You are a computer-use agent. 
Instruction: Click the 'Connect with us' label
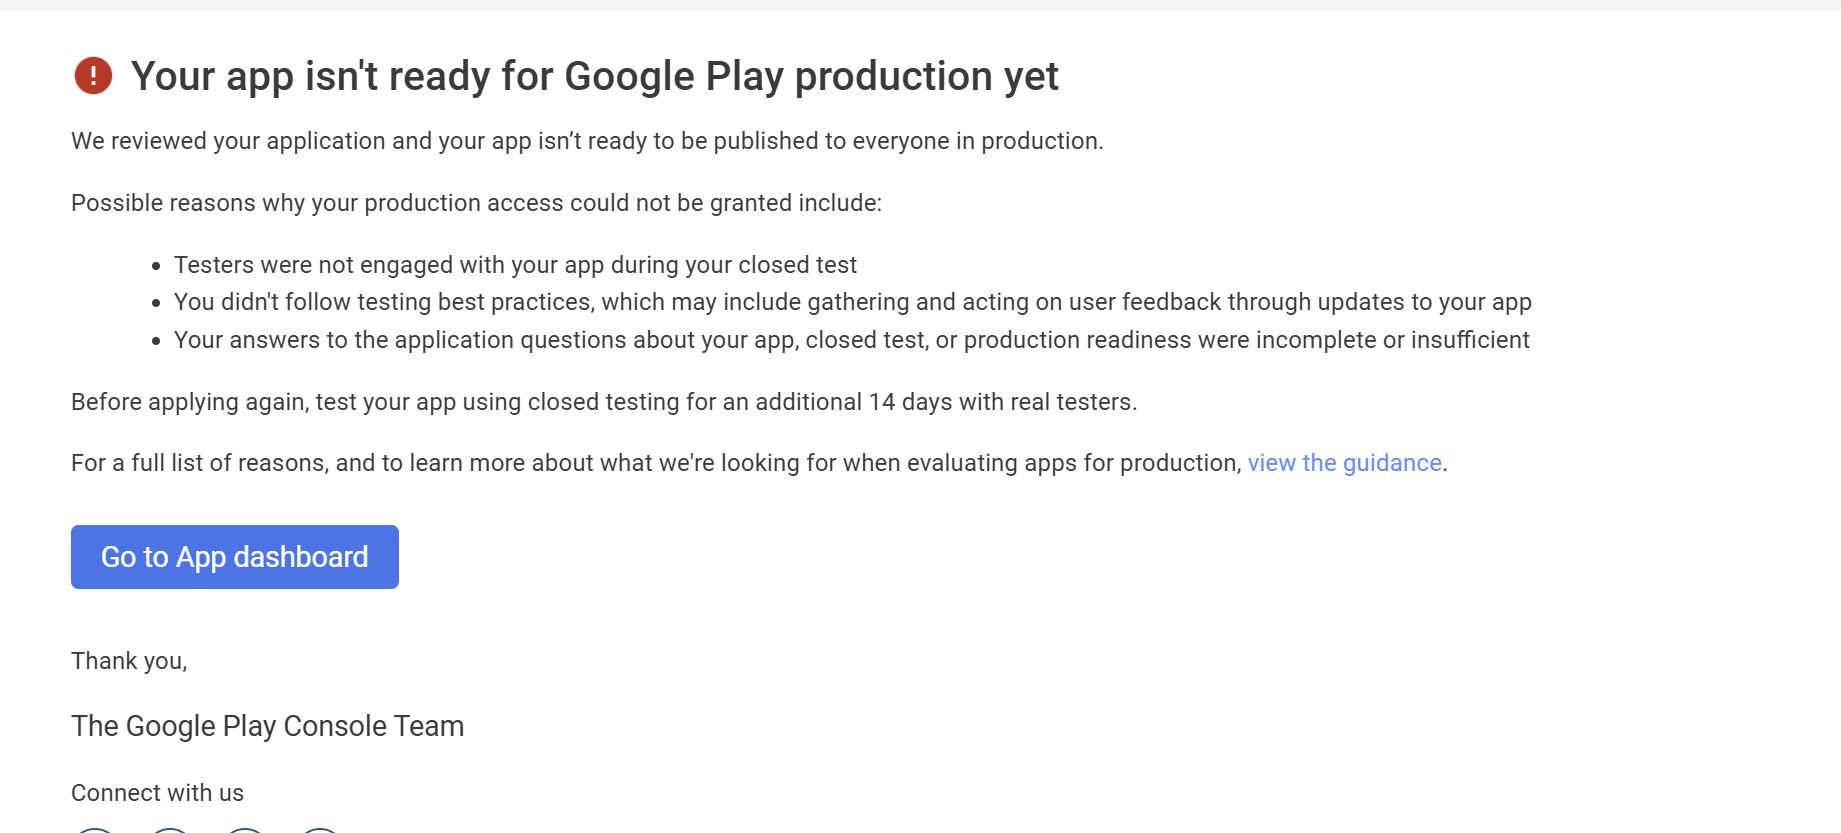157,793
